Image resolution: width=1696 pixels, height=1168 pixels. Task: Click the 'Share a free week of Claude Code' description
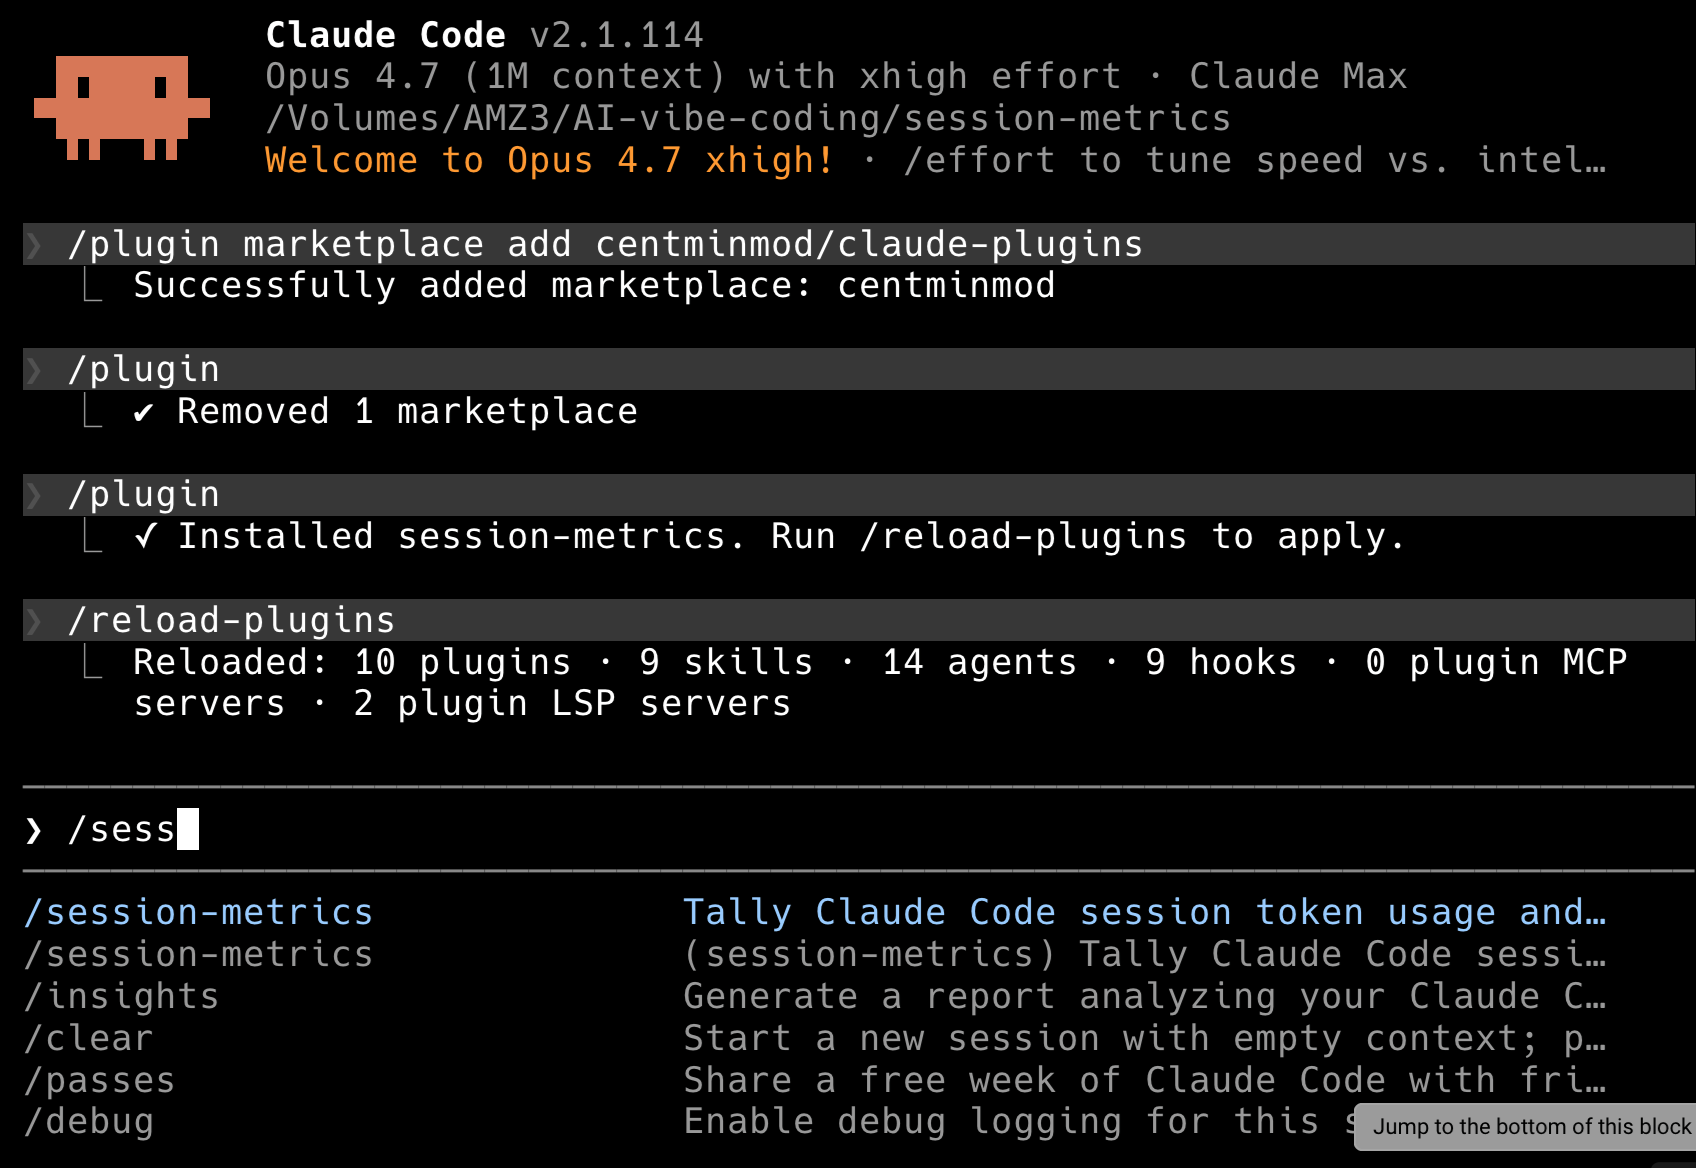[x=1145, y=1080]
